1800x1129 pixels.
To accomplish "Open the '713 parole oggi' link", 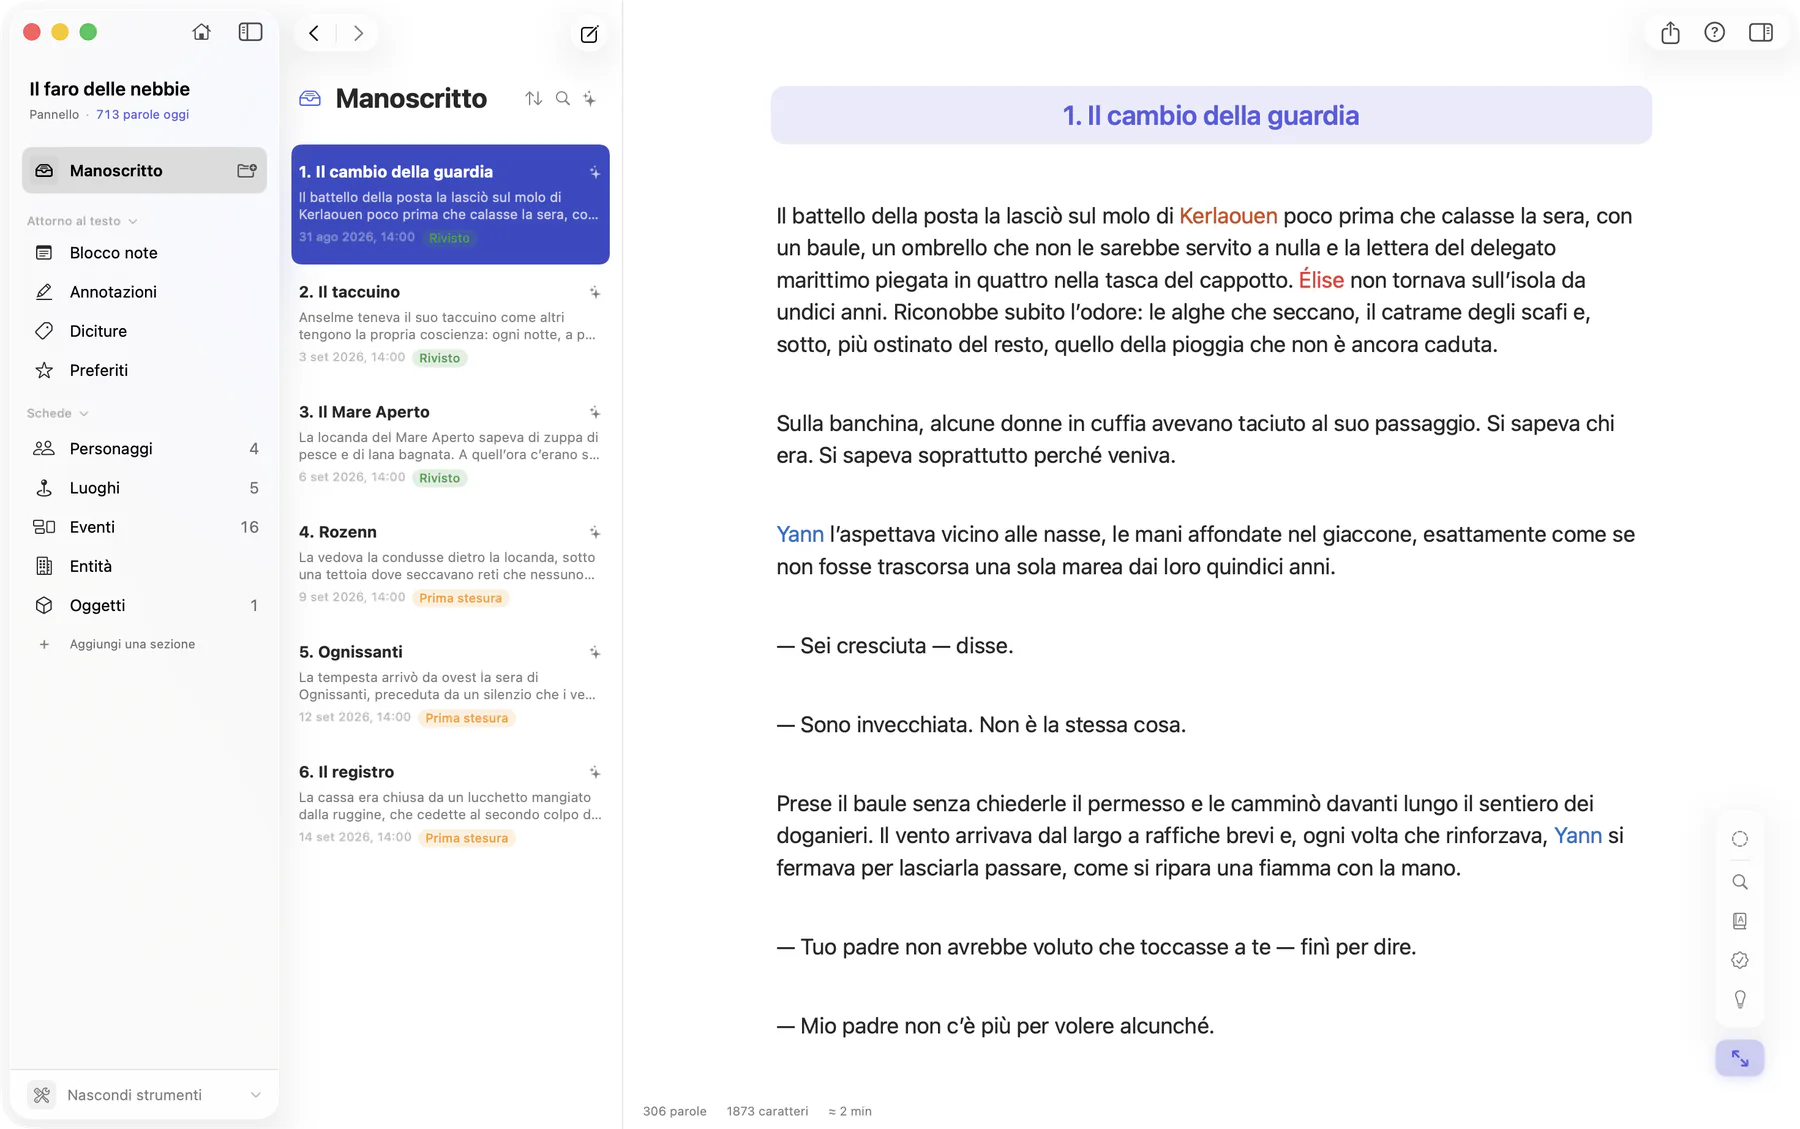I will 142,115.
